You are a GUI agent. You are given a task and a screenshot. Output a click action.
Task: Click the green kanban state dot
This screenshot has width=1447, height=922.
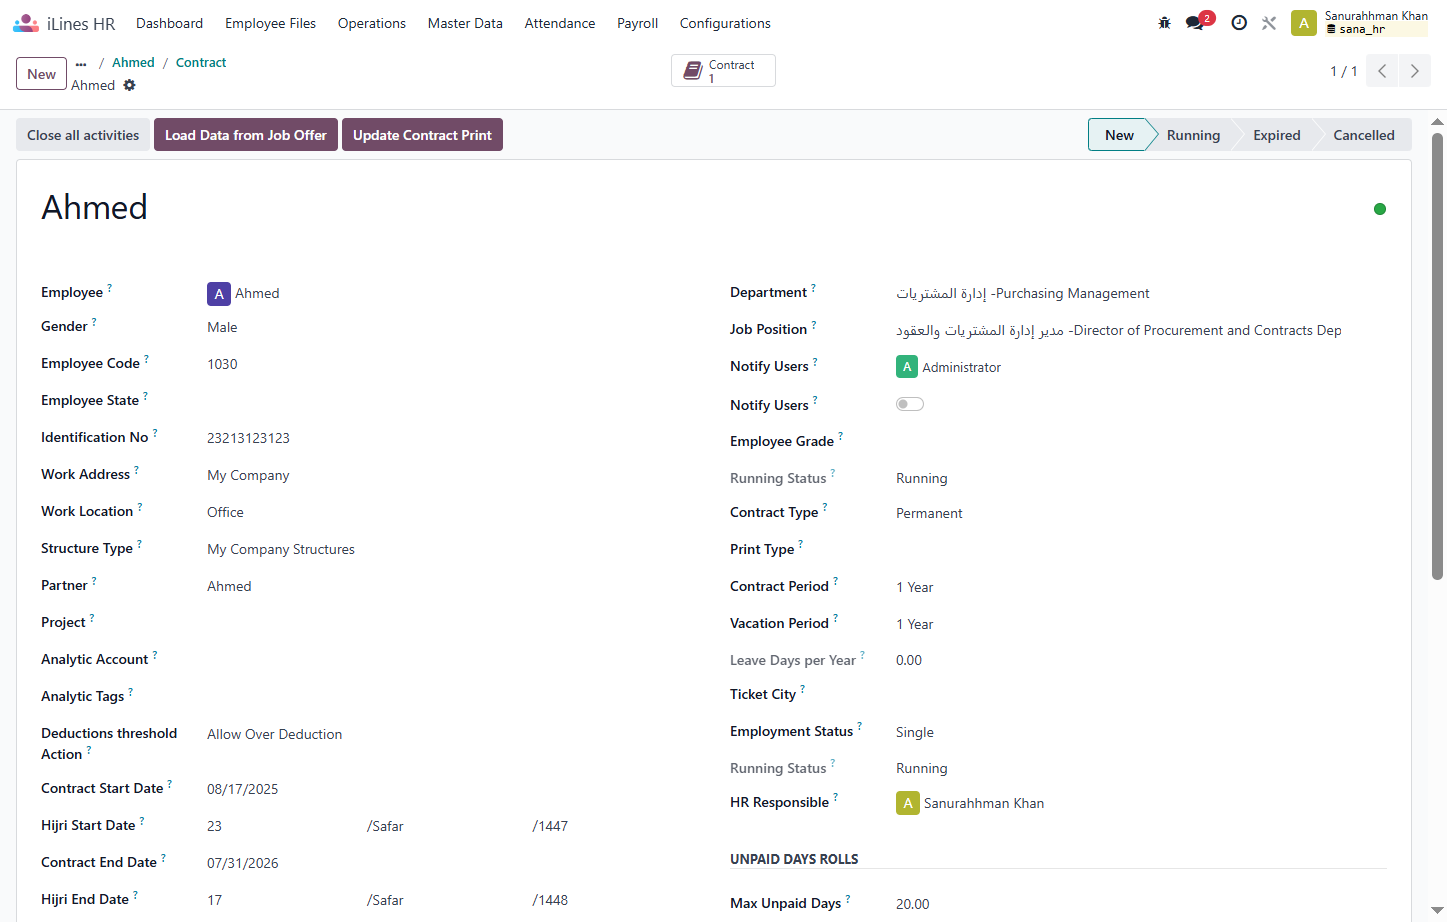coord(1380,209)
